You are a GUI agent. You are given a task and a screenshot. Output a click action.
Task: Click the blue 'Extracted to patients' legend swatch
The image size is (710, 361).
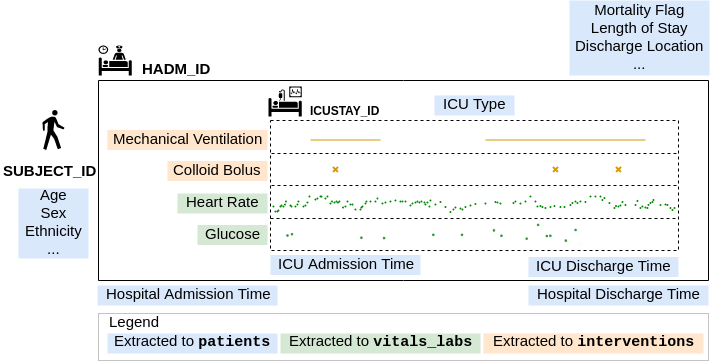tap(192, 342)
